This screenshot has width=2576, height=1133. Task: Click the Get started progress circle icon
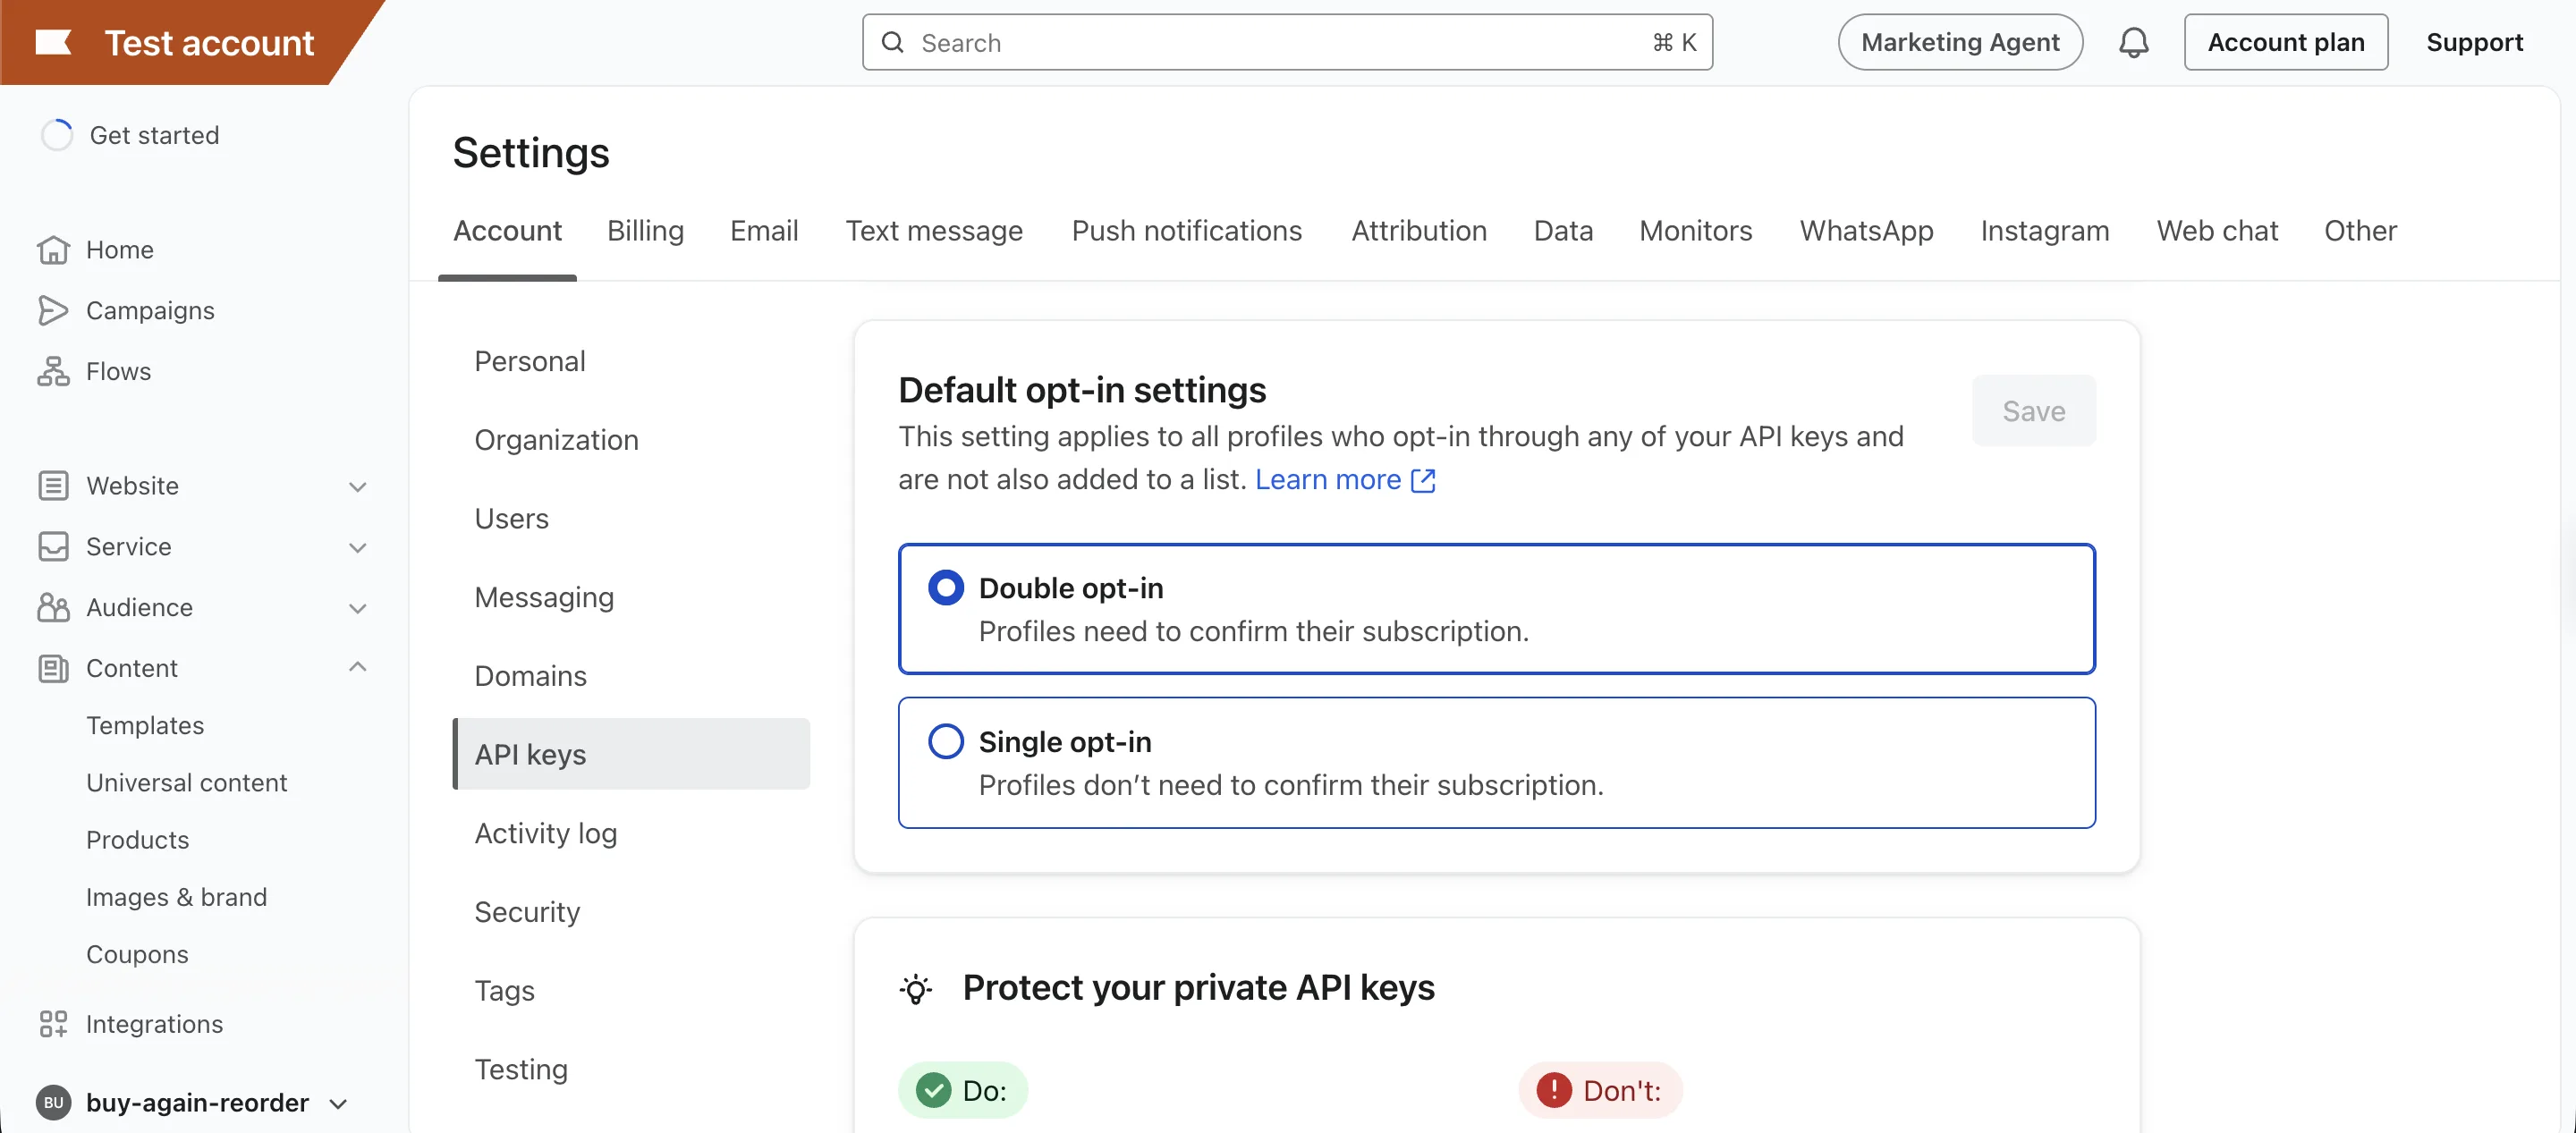(57, 135)
